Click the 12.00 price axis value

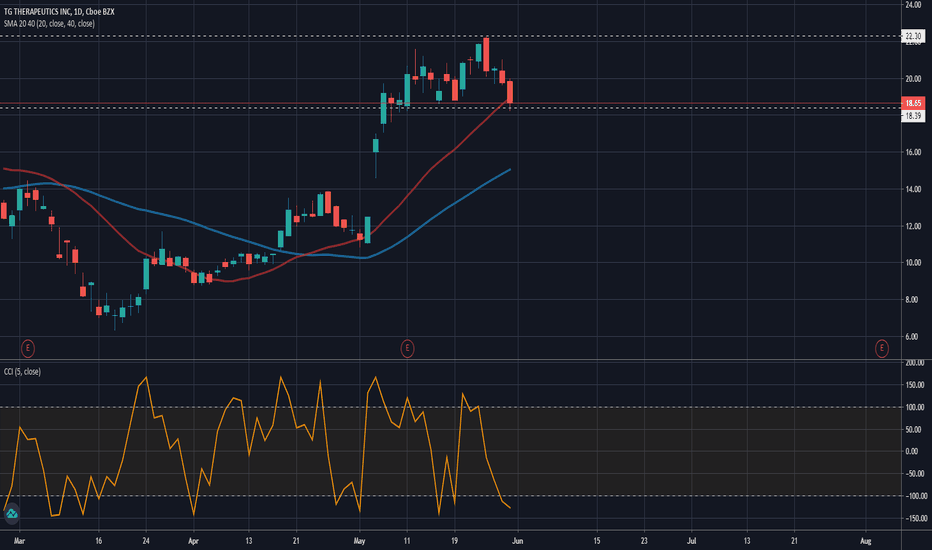(913, 226)
